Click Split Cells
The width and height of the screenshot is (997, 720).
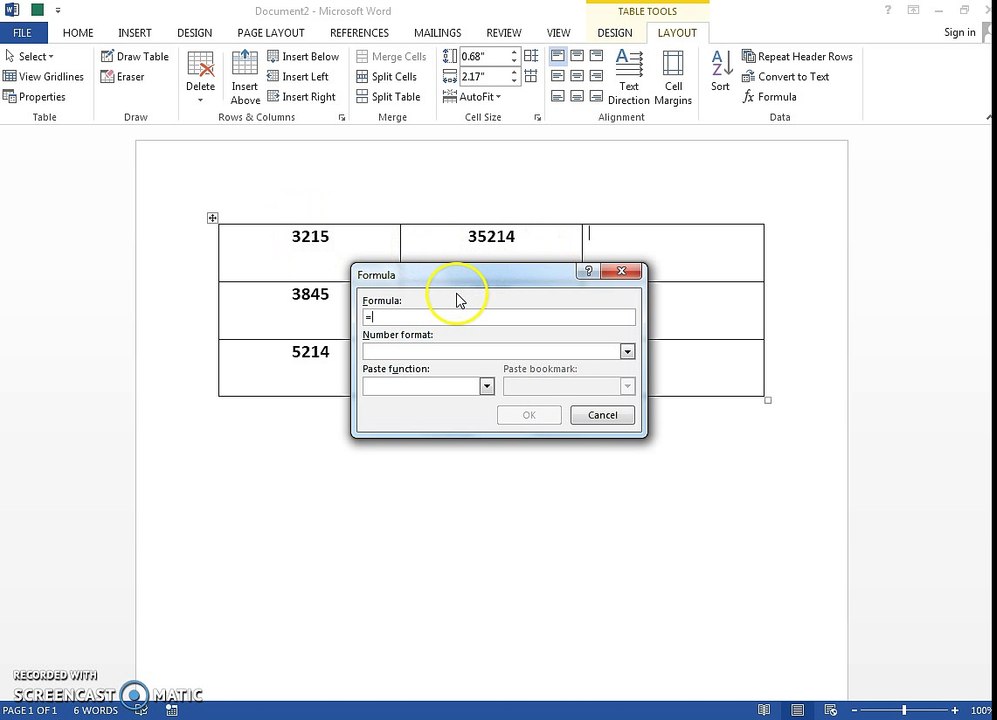(x=387, y=77)
